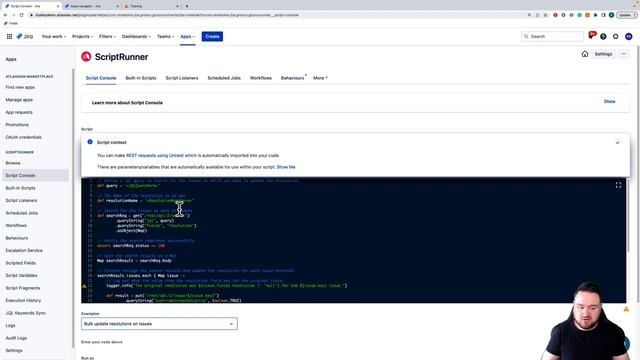Viewport: 640px width, 360px height.
Task: Collapse the Script context panel chevron
Action: tap(617, 143)
